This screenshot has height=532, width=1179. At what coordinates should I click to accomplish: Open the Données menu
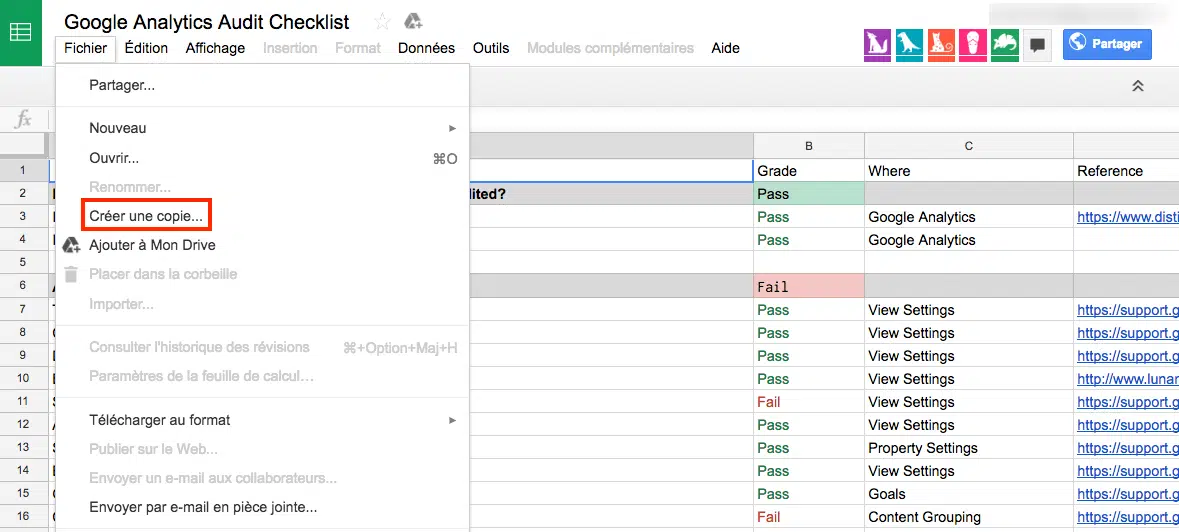426,48
